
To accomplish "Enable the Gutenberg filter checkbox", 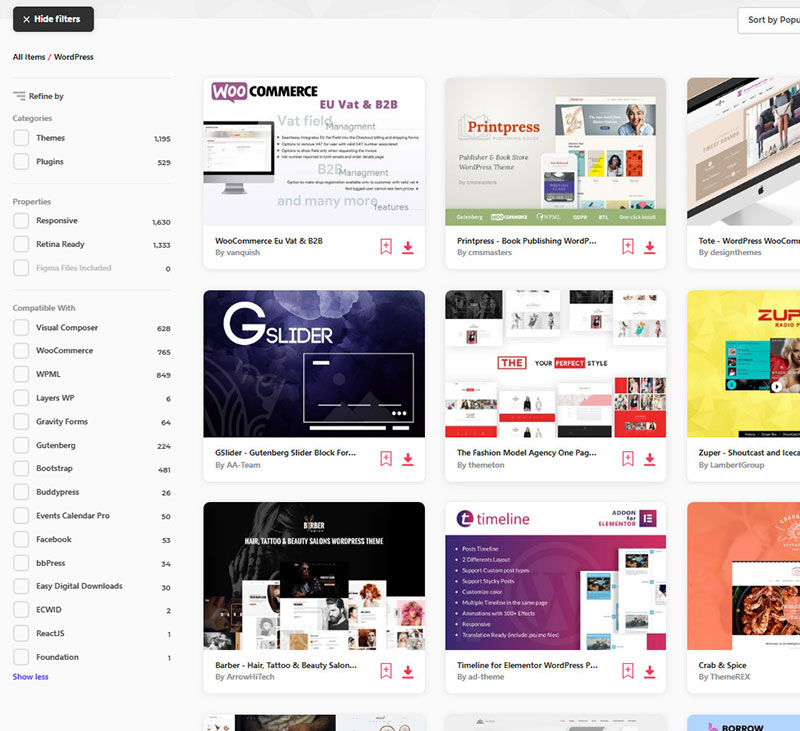I will (x=21, y=445).
